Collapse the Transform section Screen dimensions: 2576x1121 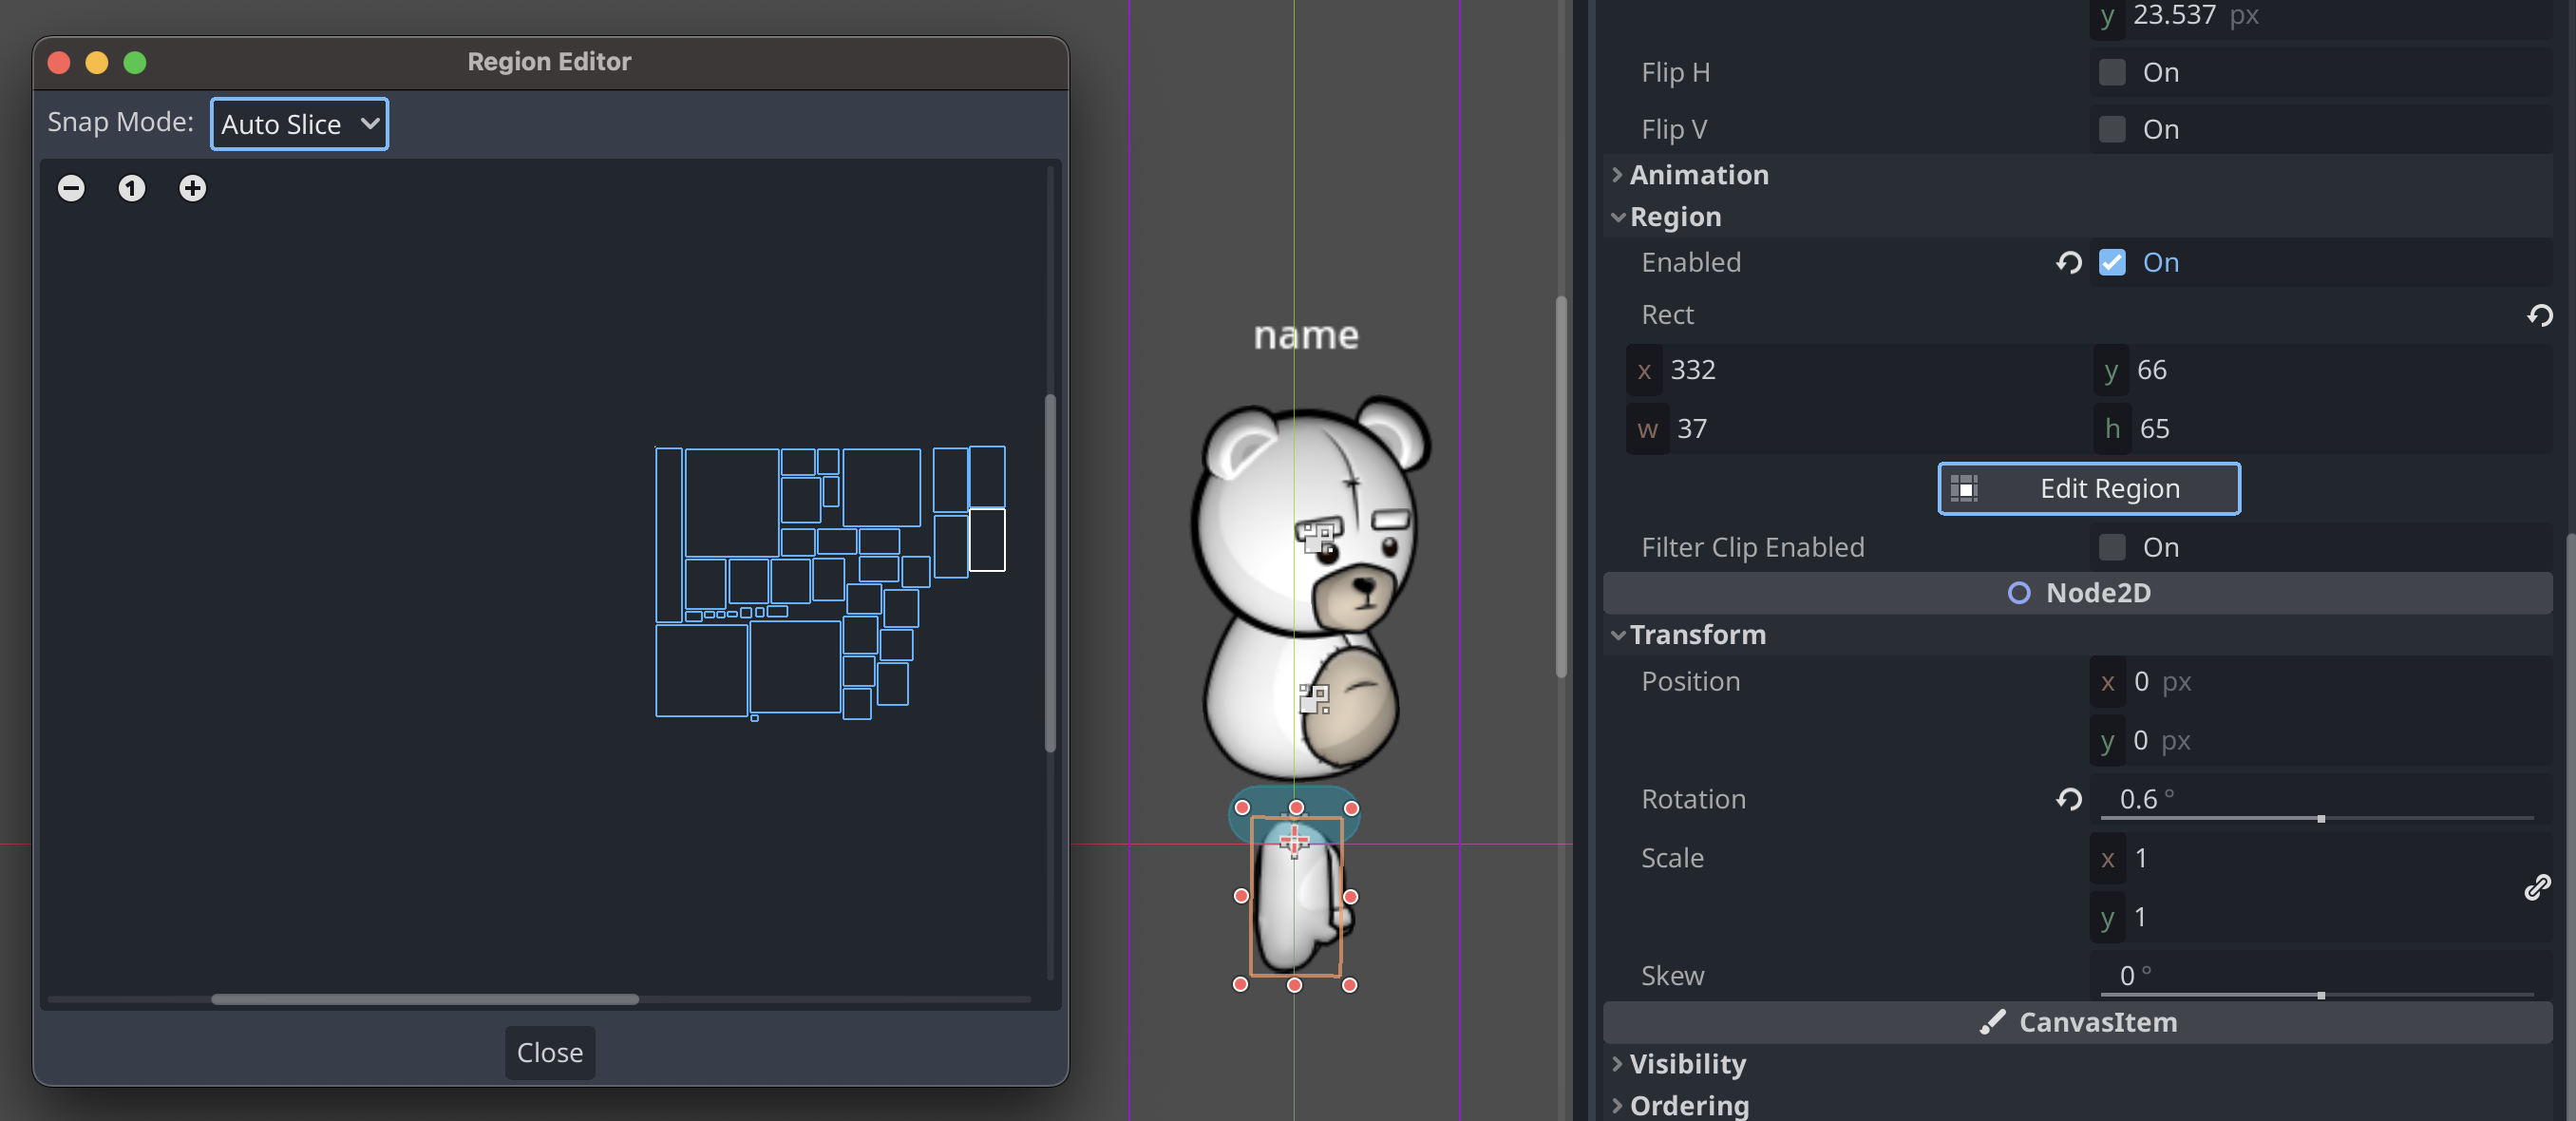pyautogui.click(x=1617, y=634)
